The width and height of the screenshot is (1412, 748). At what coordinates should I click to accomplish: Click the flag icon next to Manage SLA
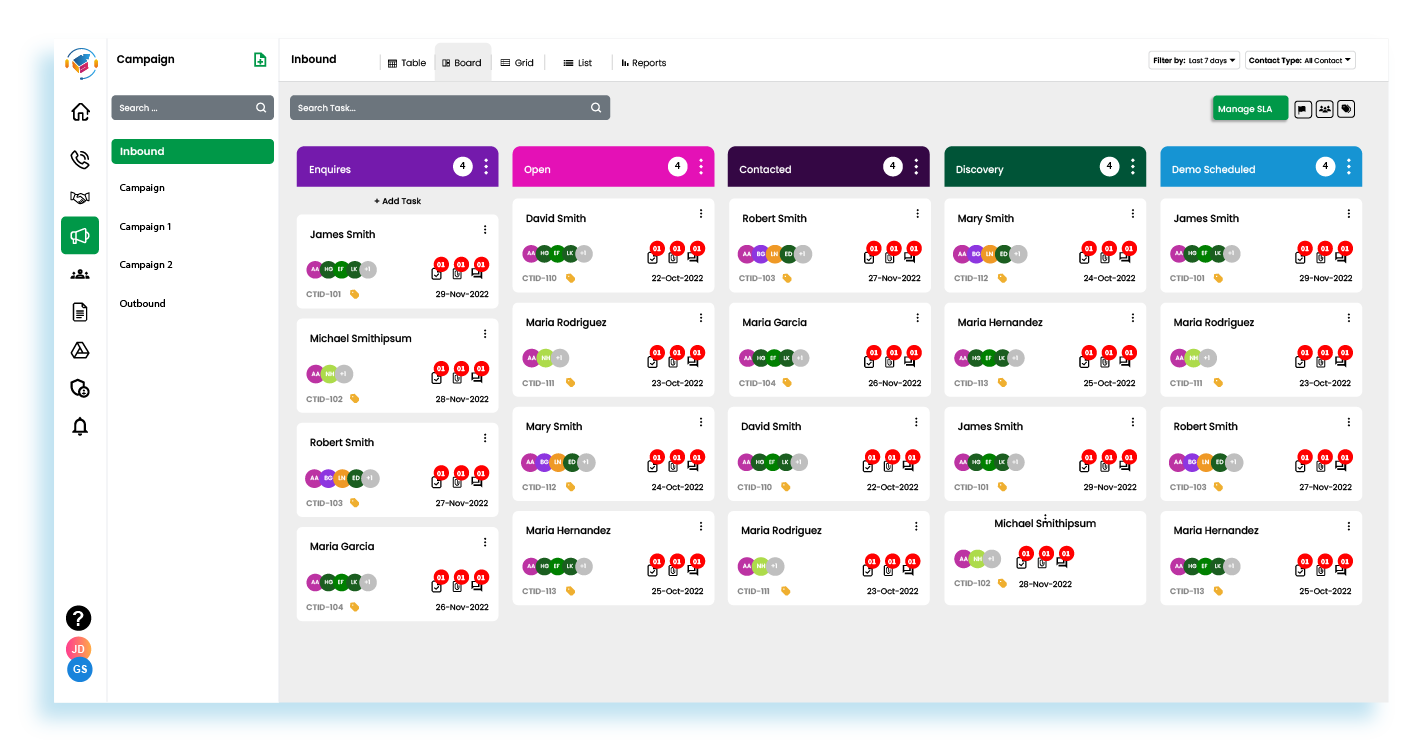pos(1302,108)
